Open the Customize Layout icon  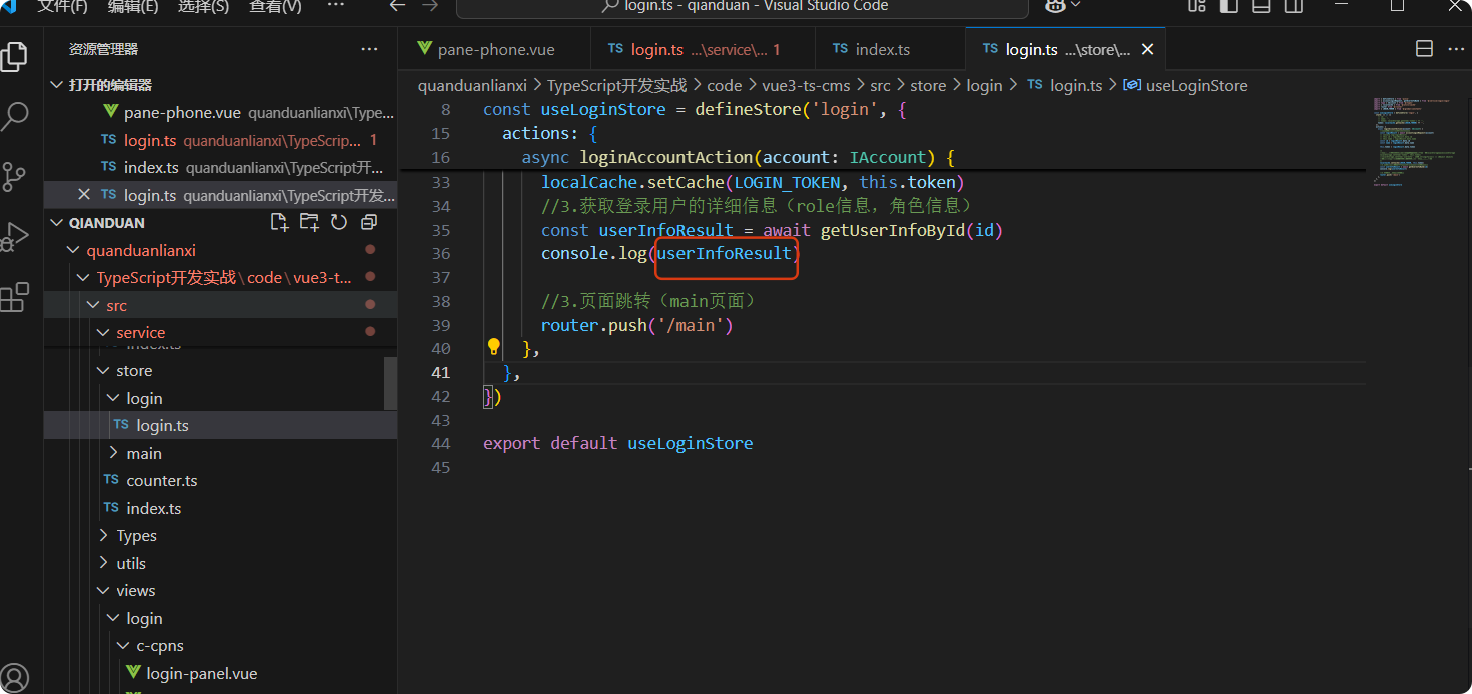tap(1196, 6)
